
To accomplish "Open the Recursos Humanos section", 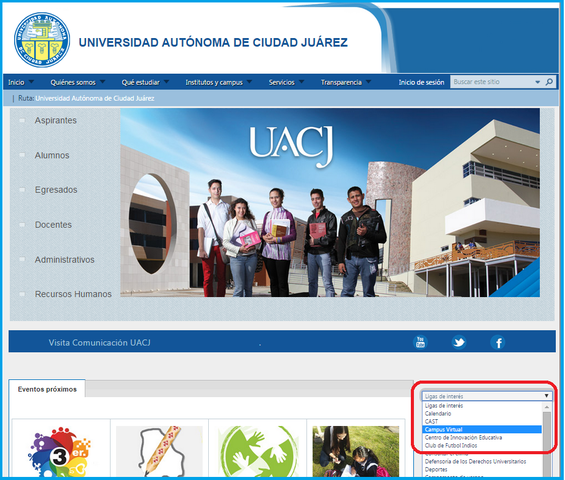I will coord(73,294).
